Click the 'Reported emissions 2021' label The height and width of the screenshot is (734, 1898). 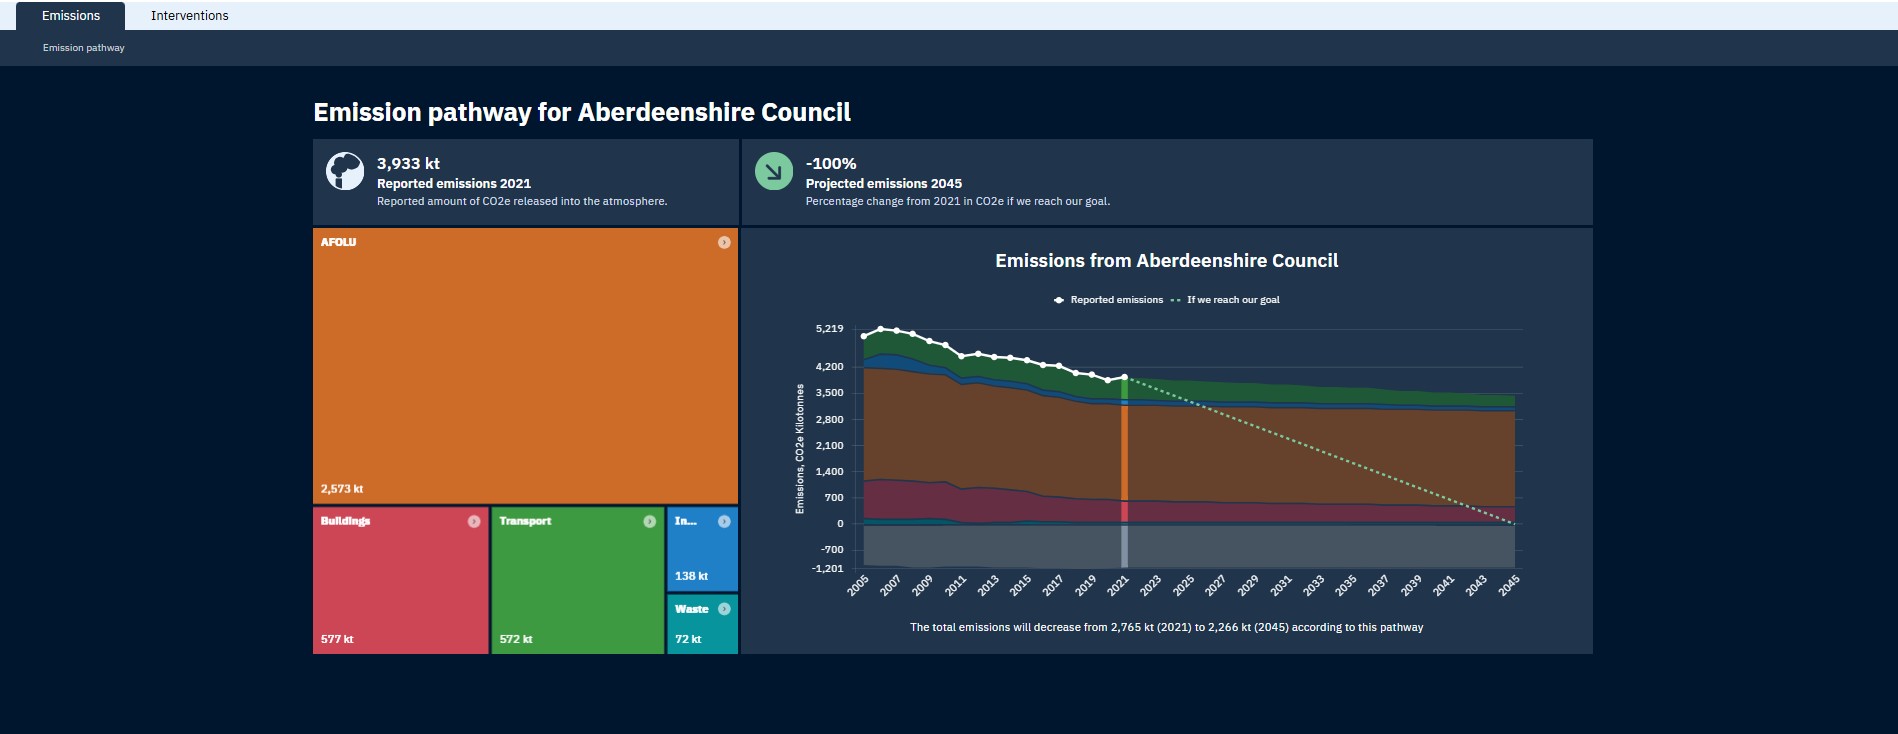pyautogui.click(x=454, y=184)
